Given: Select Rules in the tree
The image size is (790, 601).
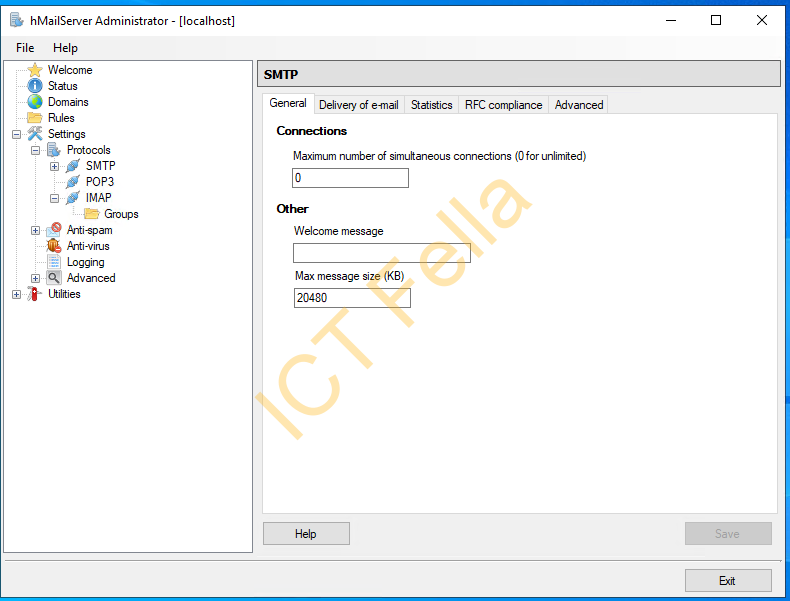Looking at the screenshot, I should point(61,118).
